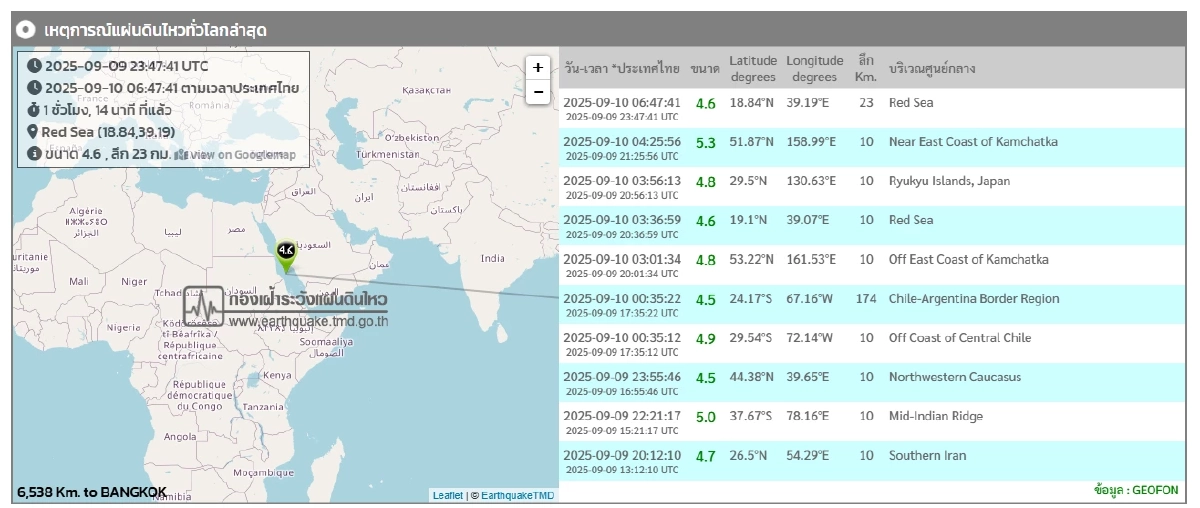Click location pin icon next to Red Sea

(x=33, y=132)
